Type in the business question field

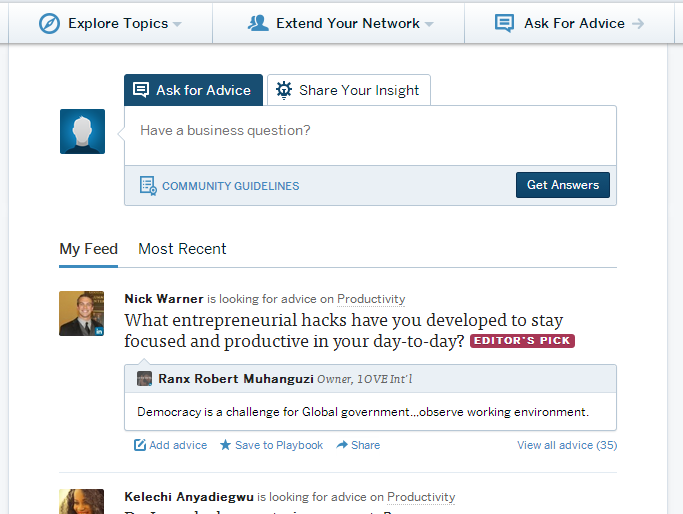click(x=368, y=131)
